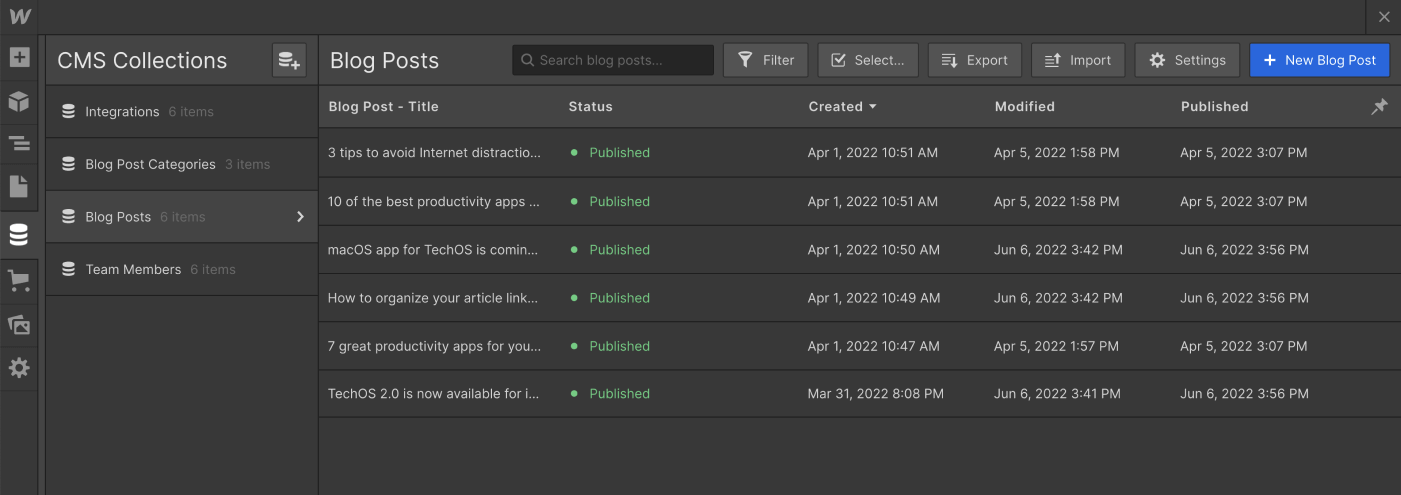Viewport: 1401px width, 495px height.
Task: Open the Navigator layers icon
Action: tap(19, 144)
